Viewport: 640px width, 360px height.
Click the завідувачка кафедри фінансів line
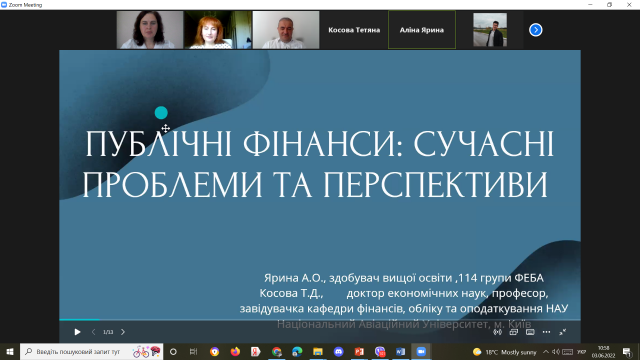coord(404,308)
